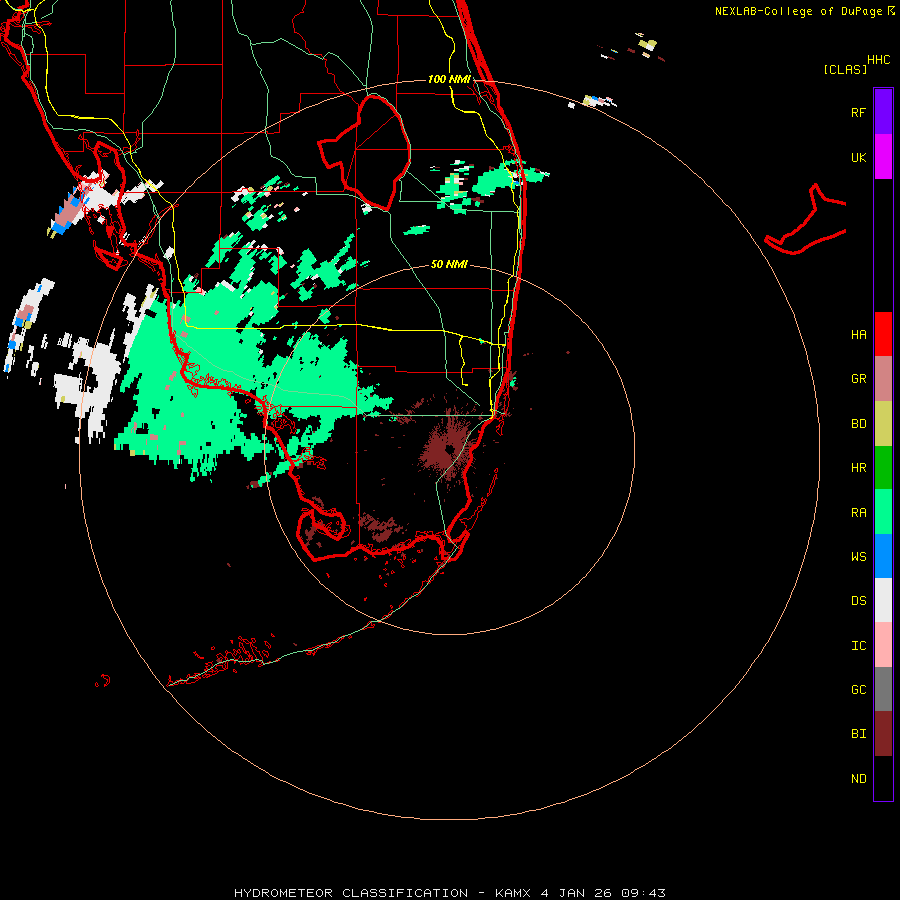Click the BI legend label
This screenshot has height=900, width=900.
[x=858, y=734]
